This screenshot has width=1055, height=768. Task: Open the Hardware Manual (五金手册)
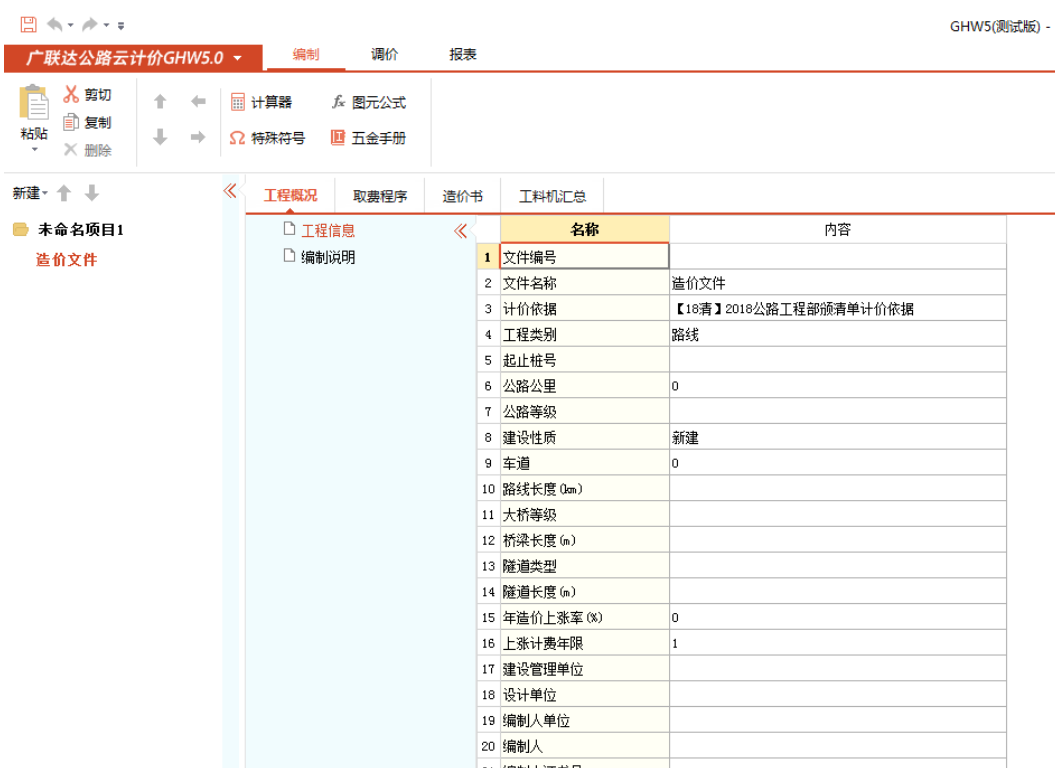tap(368, 139)
